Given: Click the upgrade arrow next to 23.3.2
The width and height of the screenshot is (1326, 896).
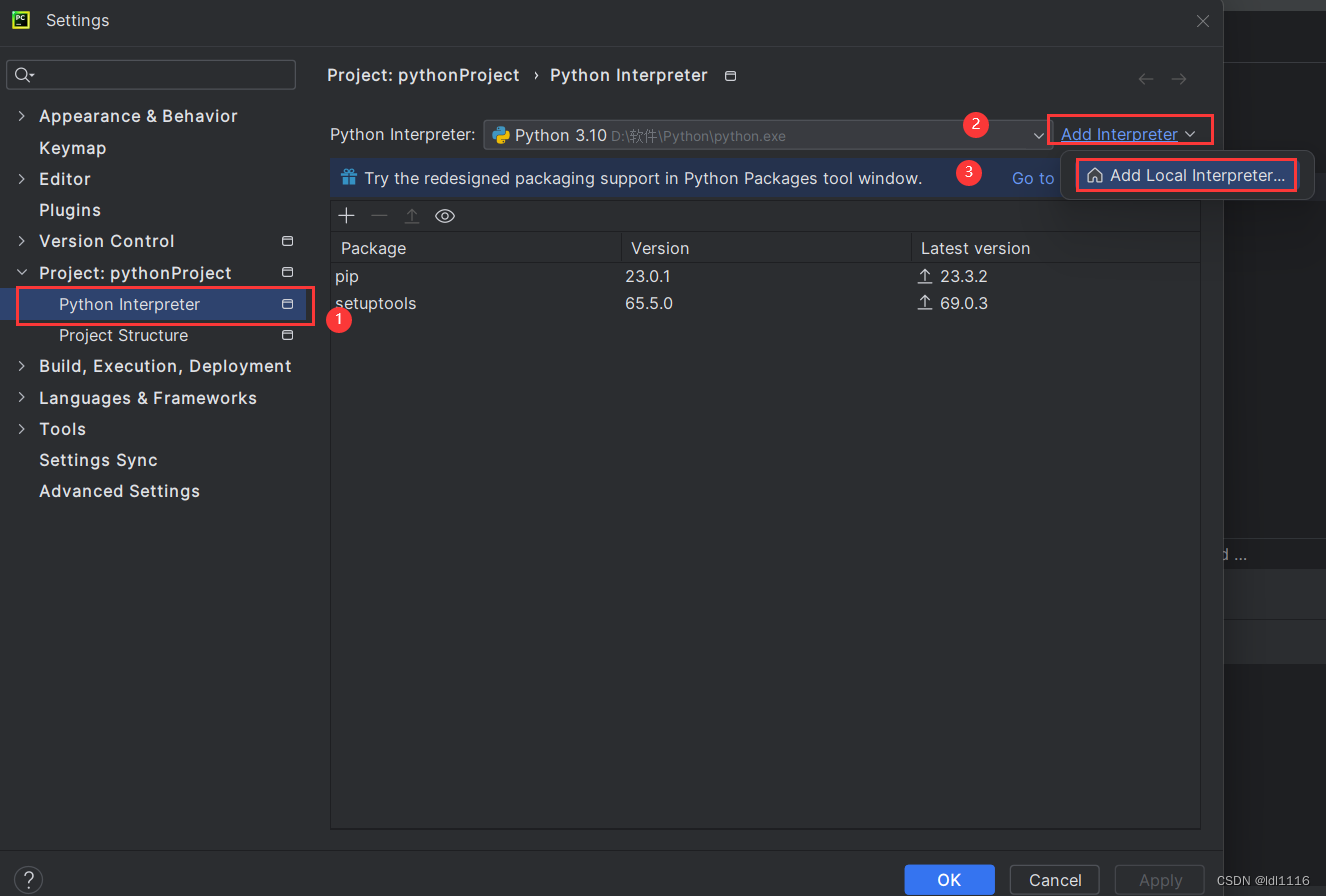Looking at the screenshot, I should 925,276.
